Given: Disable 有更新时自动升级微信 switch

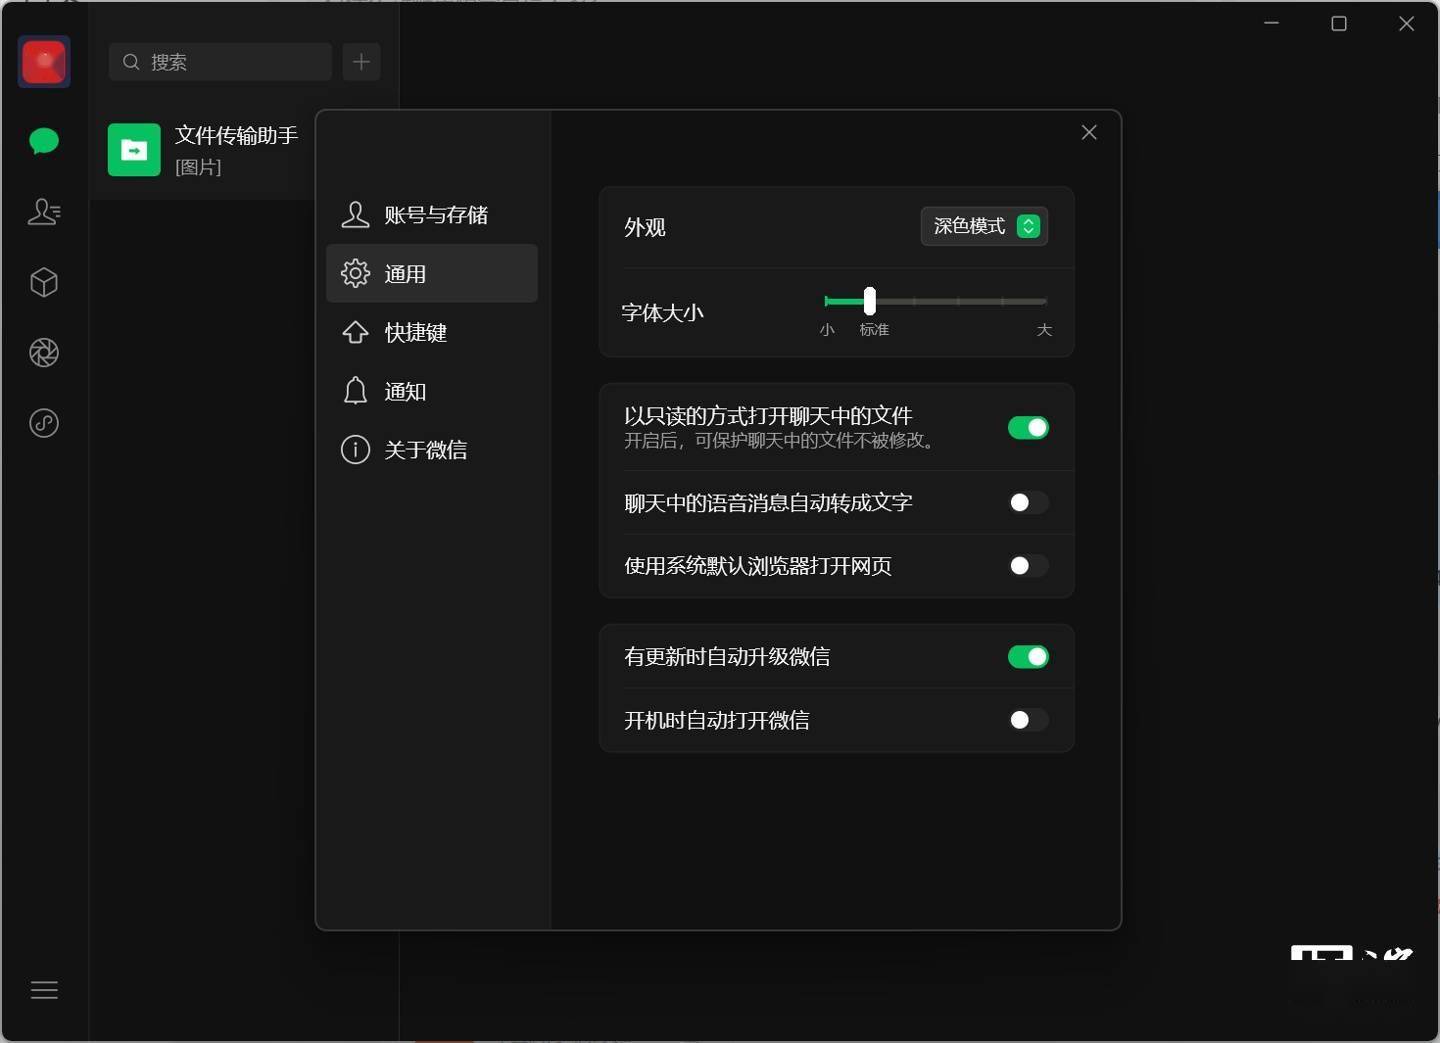Looking at the screenshot, I should [x=1028, y=657].
